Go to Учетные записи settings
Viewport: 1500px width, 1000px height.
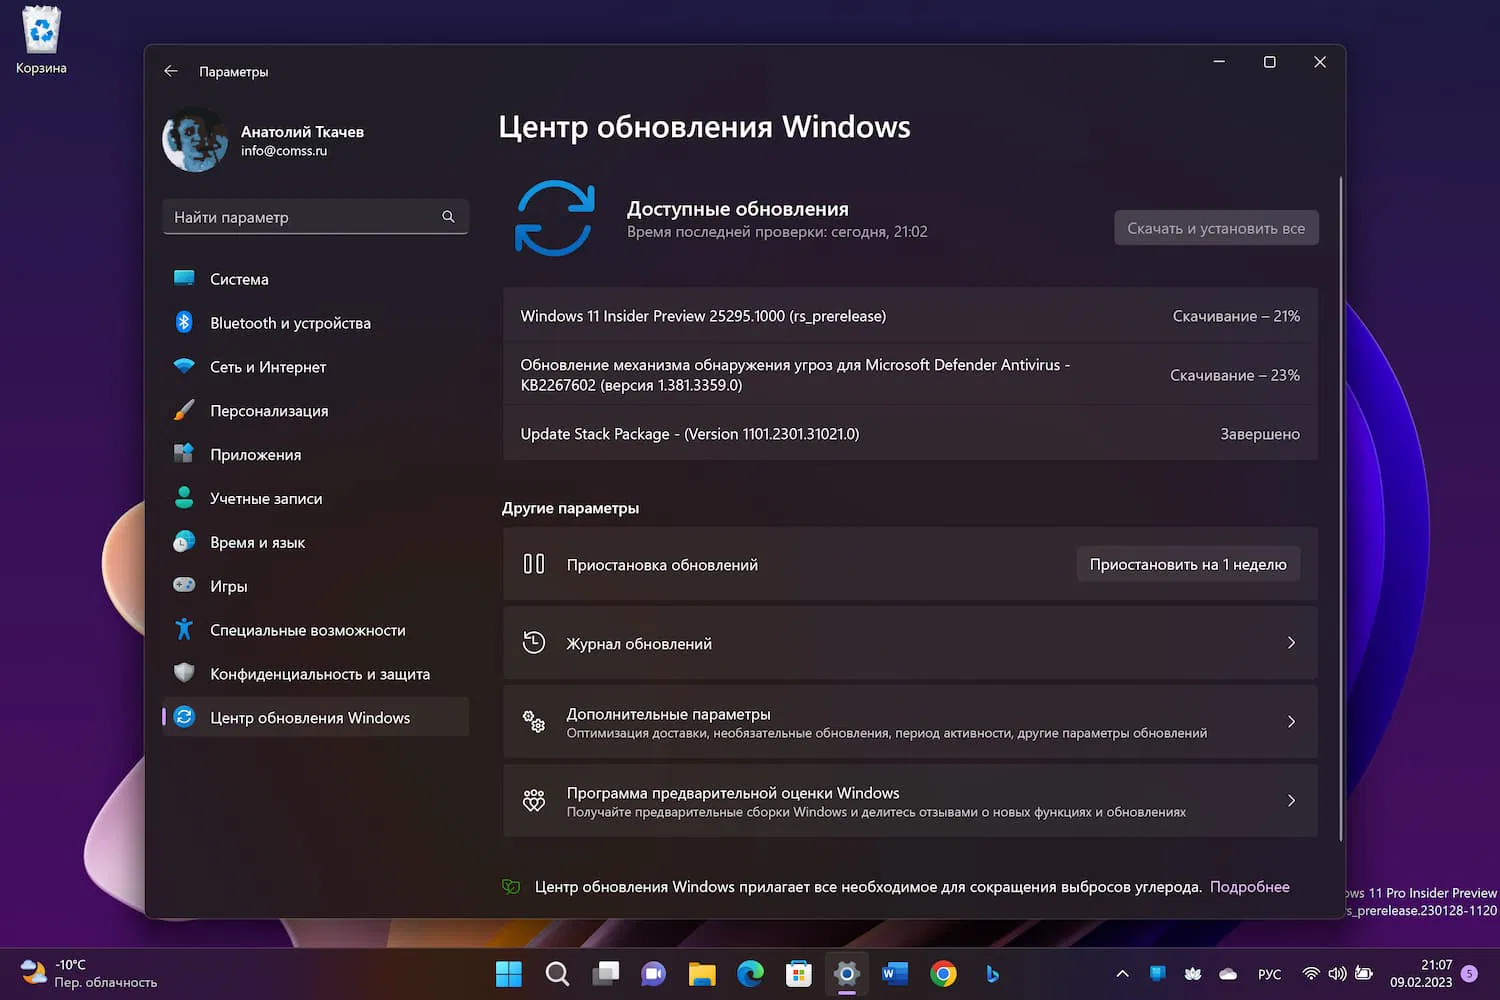click(x=265, y=498)
